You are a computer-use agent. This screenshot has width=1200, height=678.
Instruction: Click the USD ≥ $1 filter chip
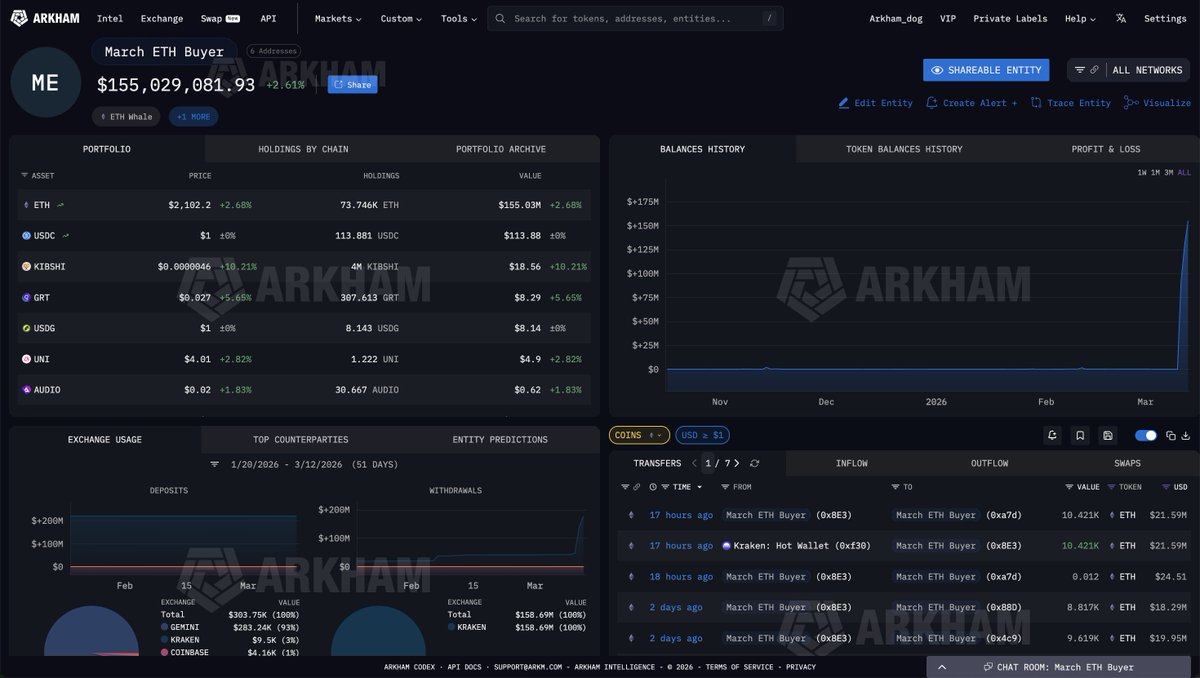pos(703,435)
